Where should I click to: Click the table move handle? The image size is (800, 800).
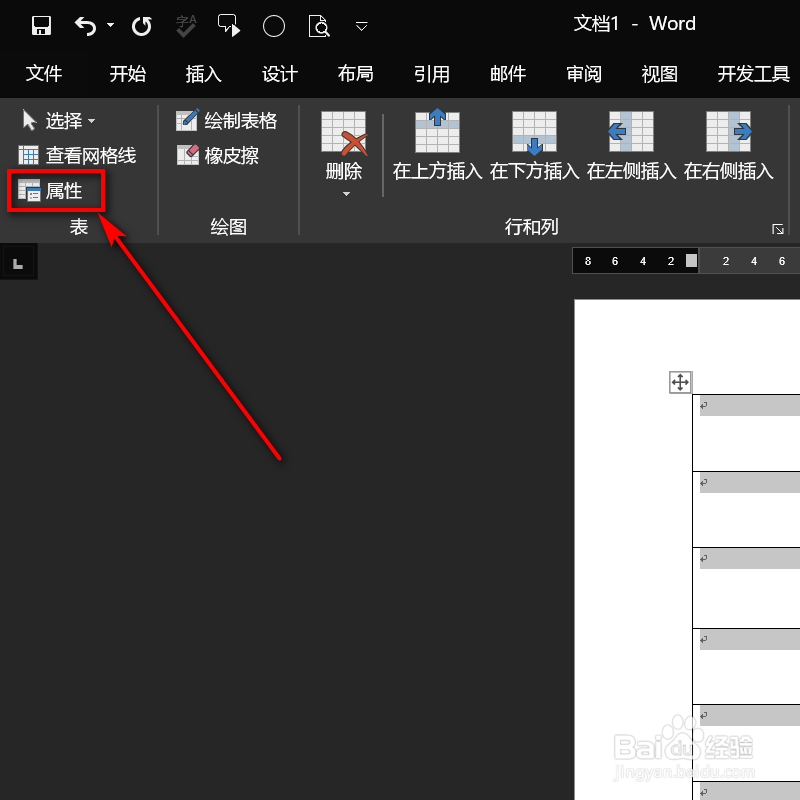pyautogui.click(x=680, y=382)
